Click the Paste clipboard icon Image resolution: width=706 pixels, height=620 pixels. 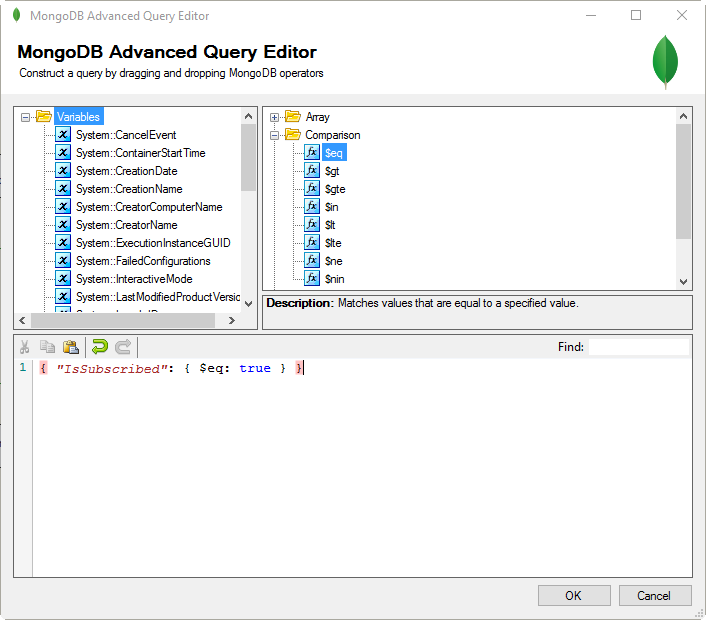tap(71, 347)
